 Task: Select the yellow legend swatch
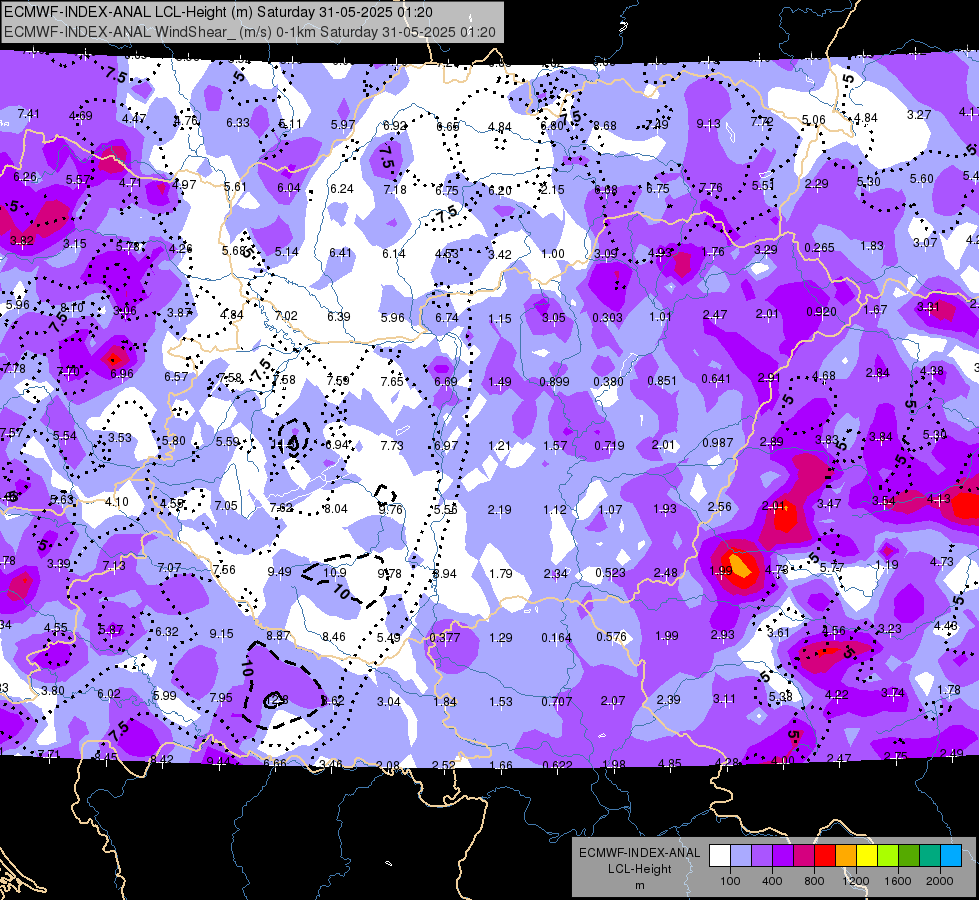point(867,856)
